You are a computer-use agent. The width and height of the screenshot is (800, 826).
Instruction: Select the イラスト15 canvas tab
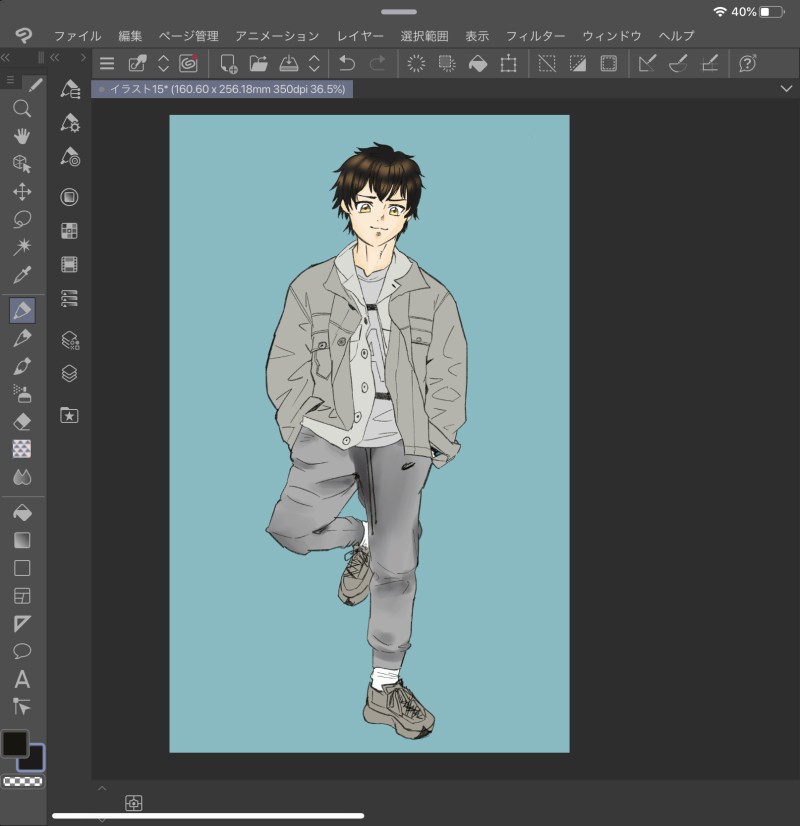pos(222,89)
